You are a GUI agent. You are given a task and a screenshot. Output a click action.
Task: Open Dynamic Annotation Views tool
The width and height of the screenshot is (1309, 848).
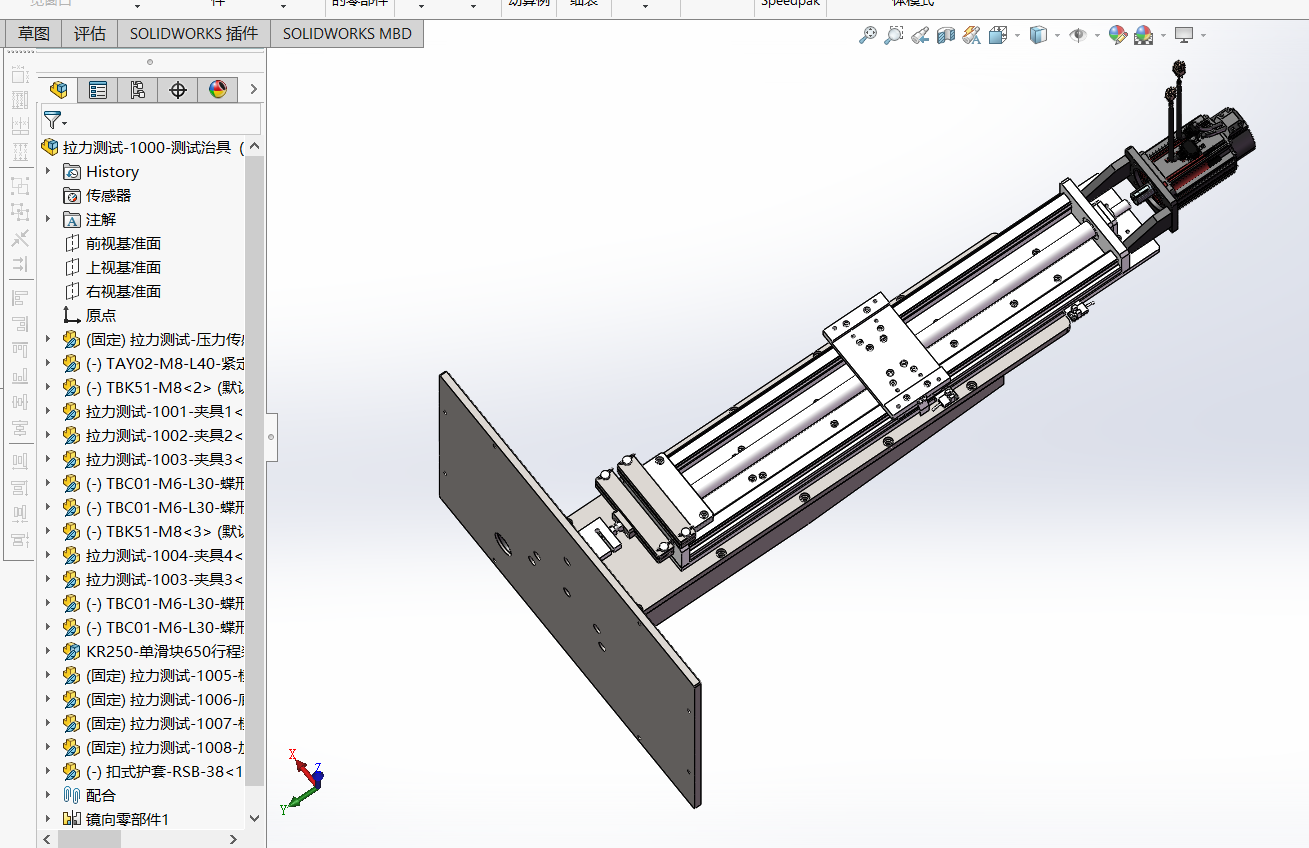pyautogui.click(x=971, y=35)
